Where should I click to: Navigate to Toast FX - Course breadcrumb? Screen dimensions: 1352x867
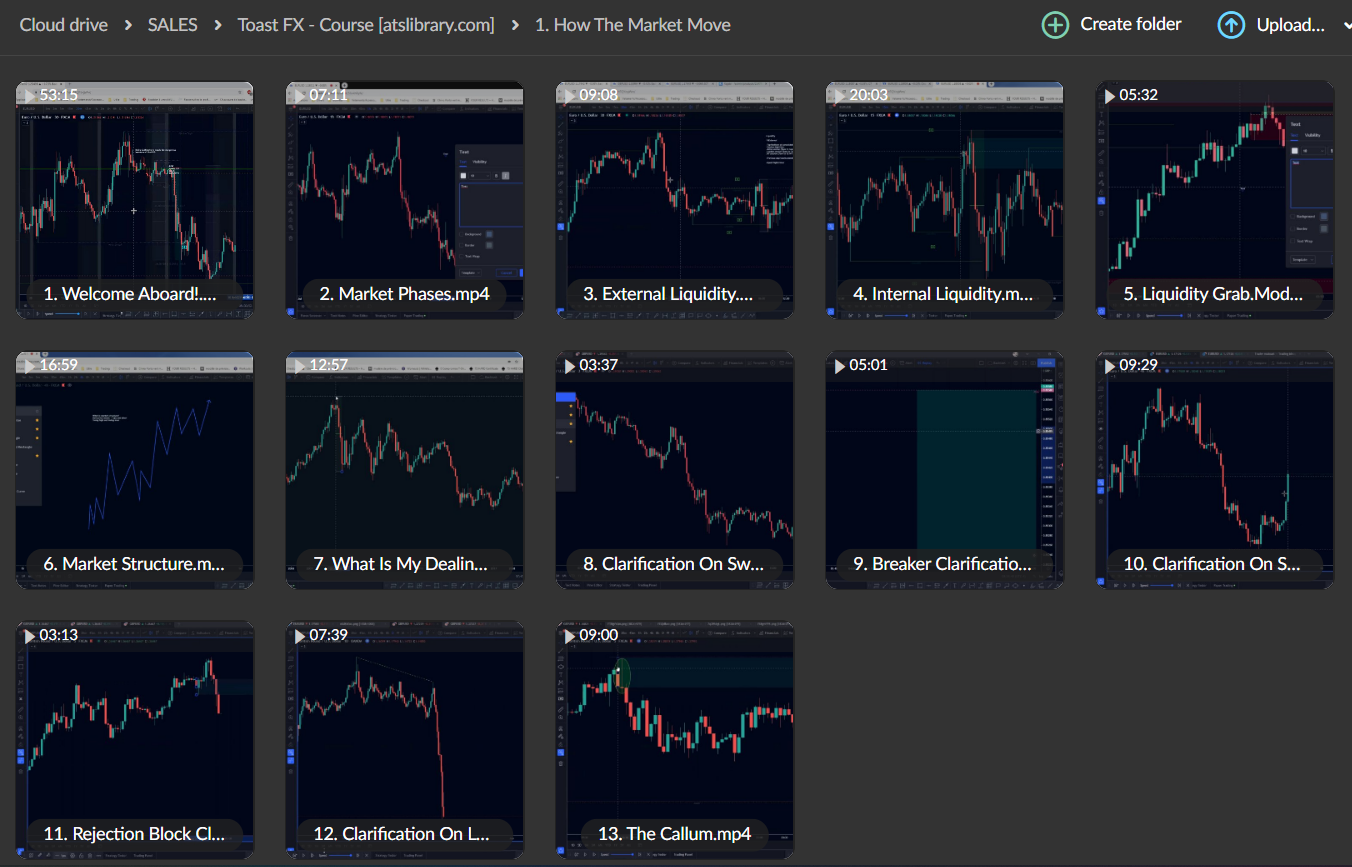(x=365, y=25)
